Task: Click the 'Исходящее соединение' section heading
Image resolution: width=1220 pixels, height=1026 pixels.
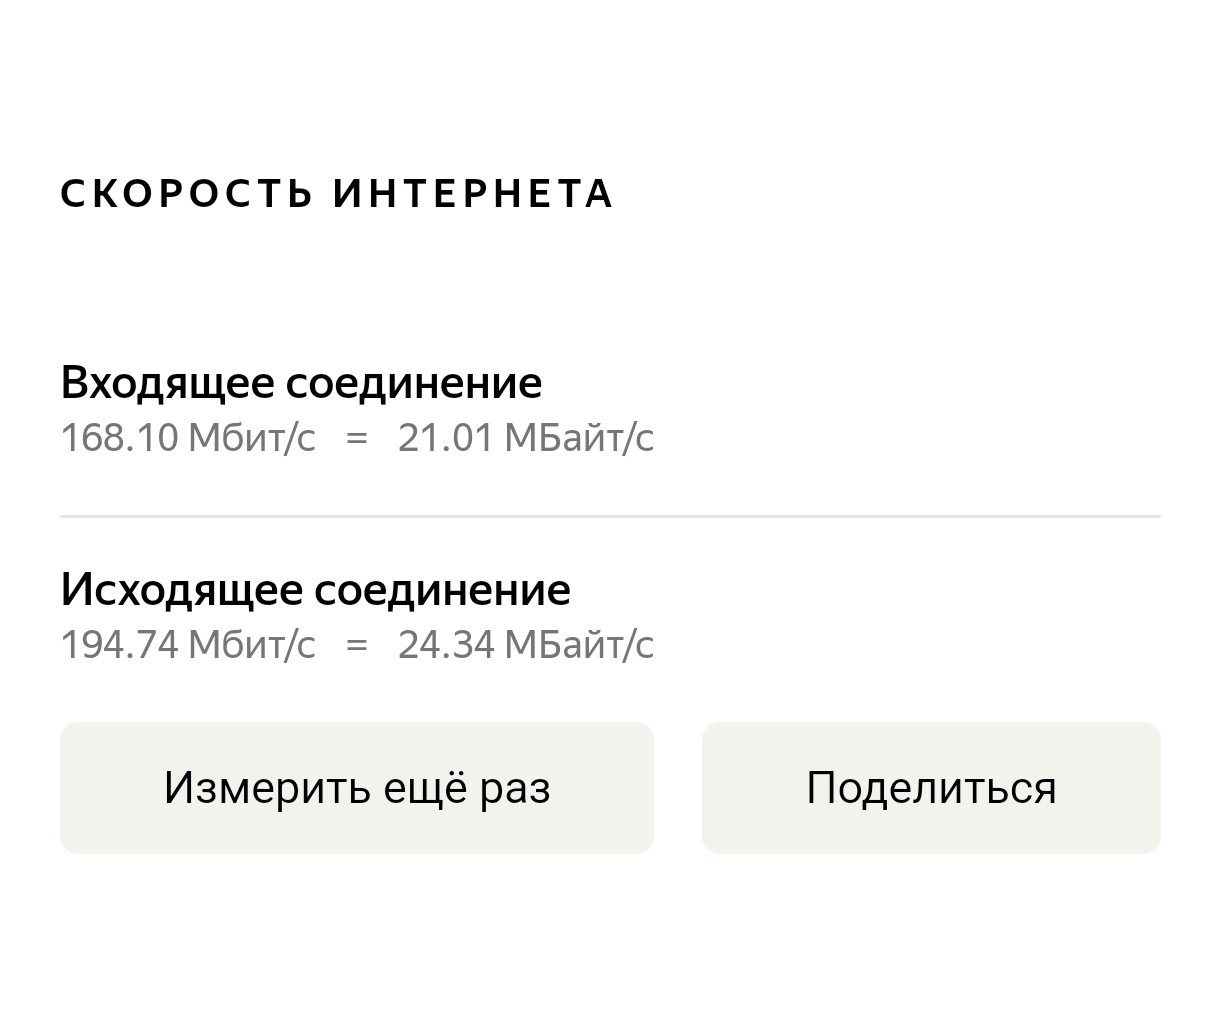Action: coord(315,590)
